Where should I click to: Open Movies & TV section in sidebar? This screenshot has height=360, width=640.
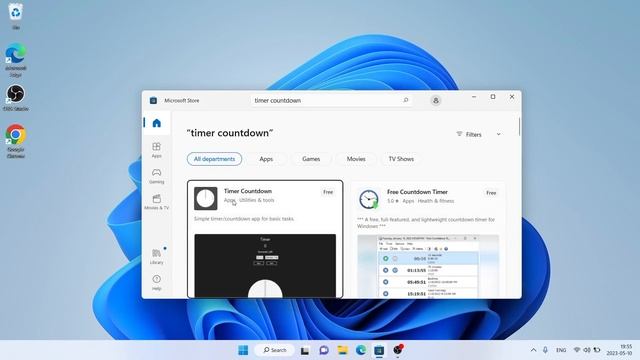click(156, 202)
